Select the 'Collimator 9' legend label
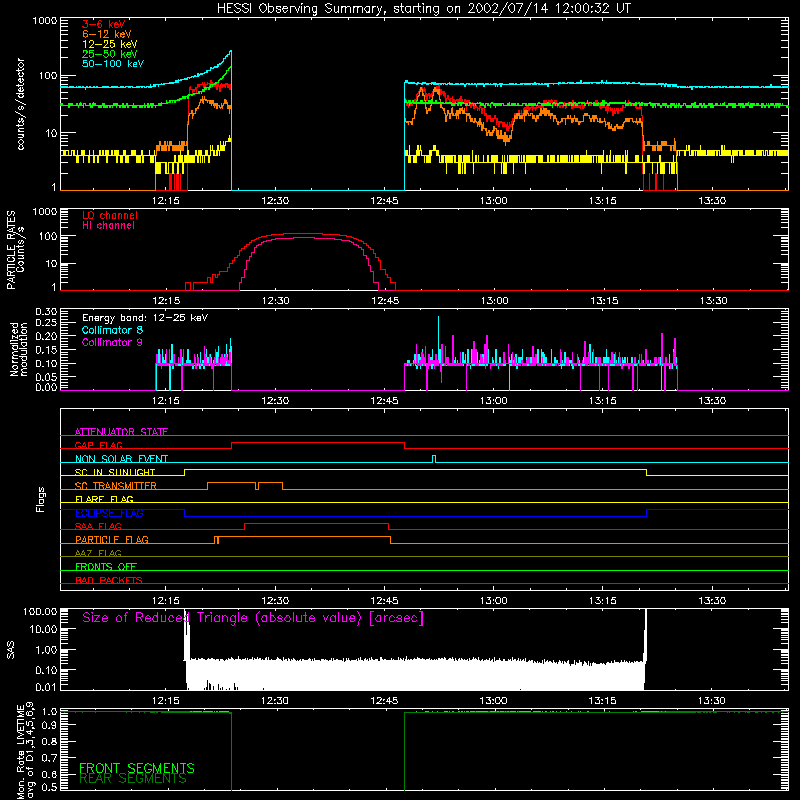The width and height of the screenshot is (800, 800). (112, 342)
